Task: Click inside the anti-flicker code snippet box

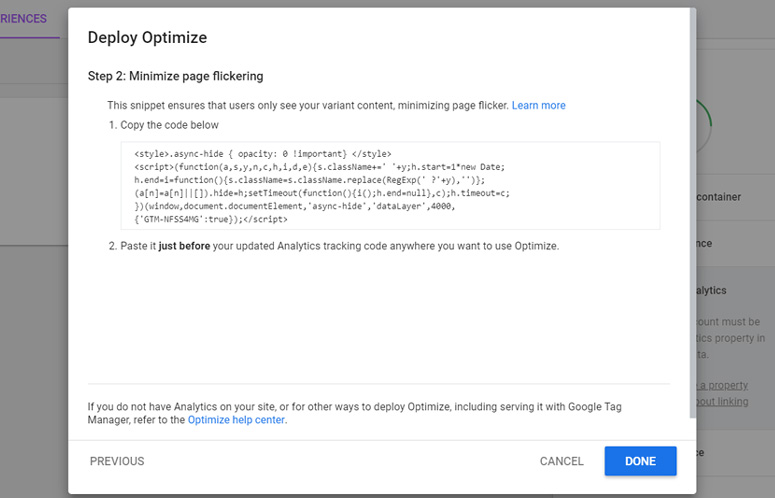Action: click(390, 186)
